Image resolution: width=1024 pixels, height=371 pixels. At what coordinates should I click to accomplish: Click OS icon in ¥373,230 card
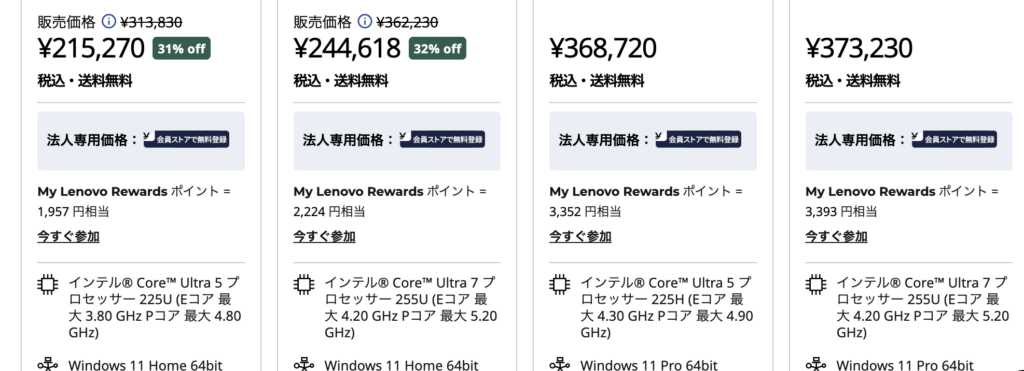click(815, 364)
